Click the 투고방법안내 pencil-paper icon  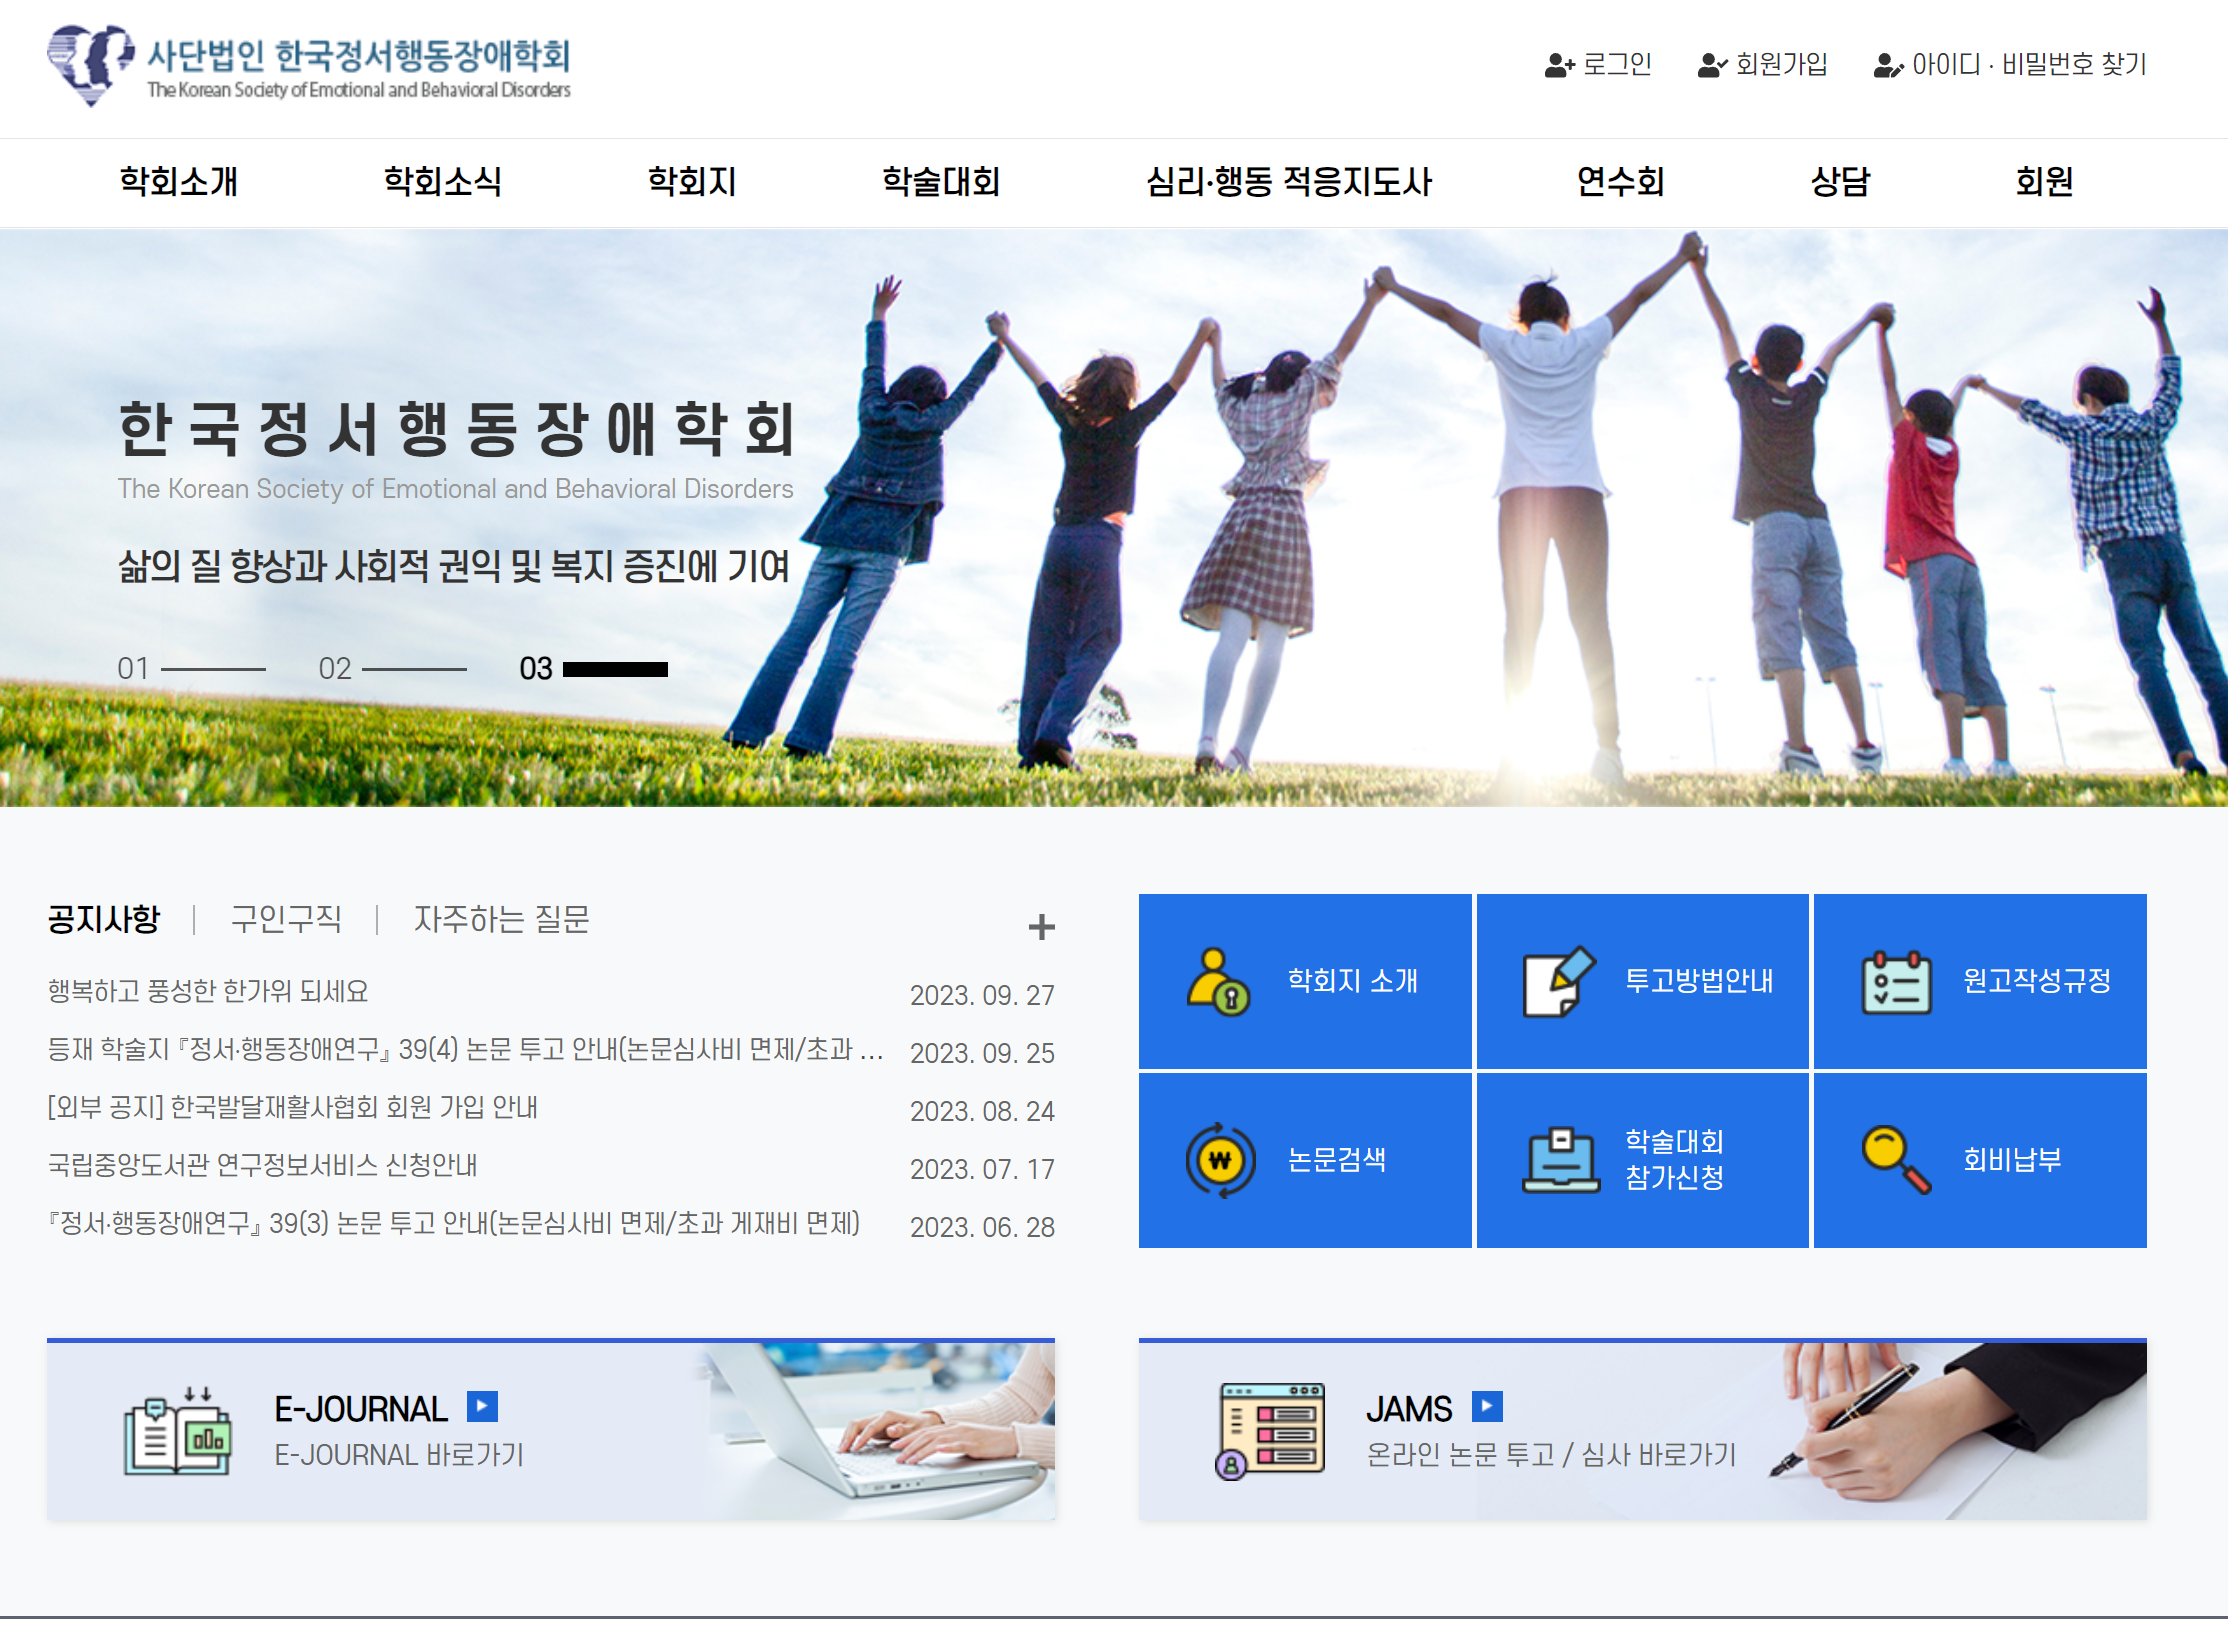(x=1558, y=981)
